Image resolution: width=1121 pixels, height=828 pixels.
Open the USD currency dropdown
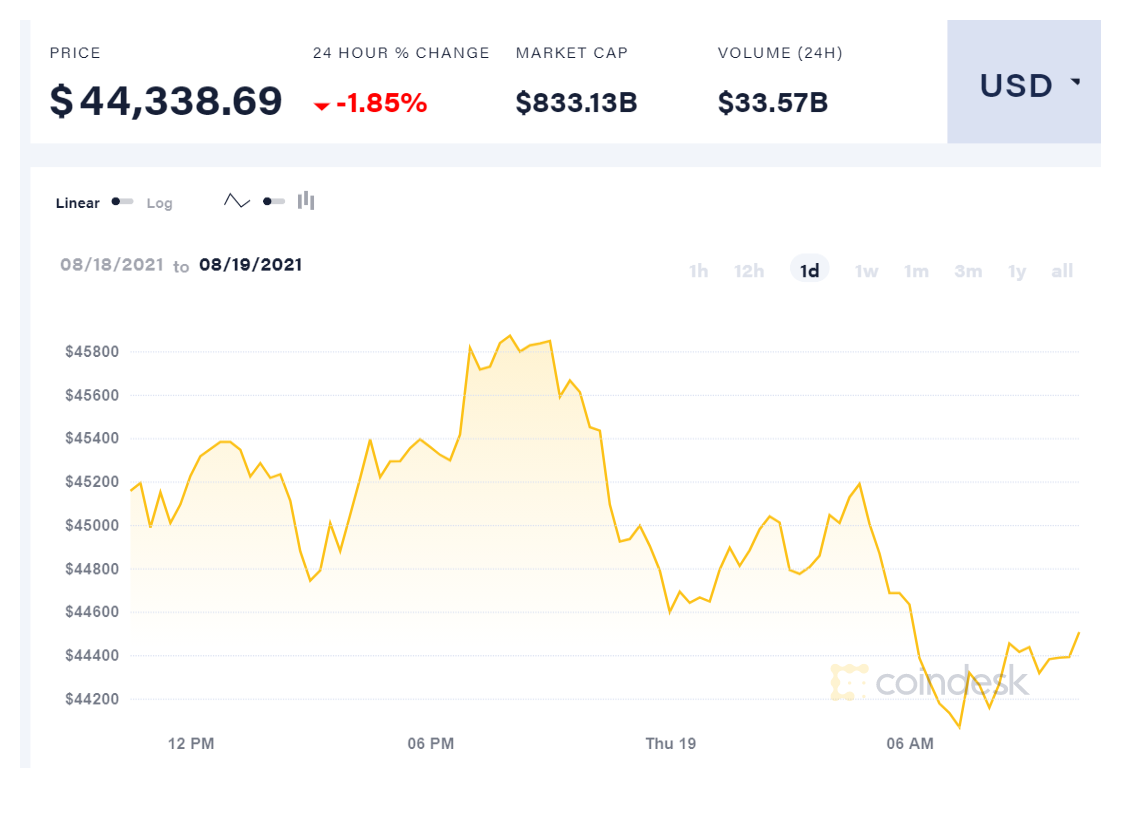click(1024, 86)
